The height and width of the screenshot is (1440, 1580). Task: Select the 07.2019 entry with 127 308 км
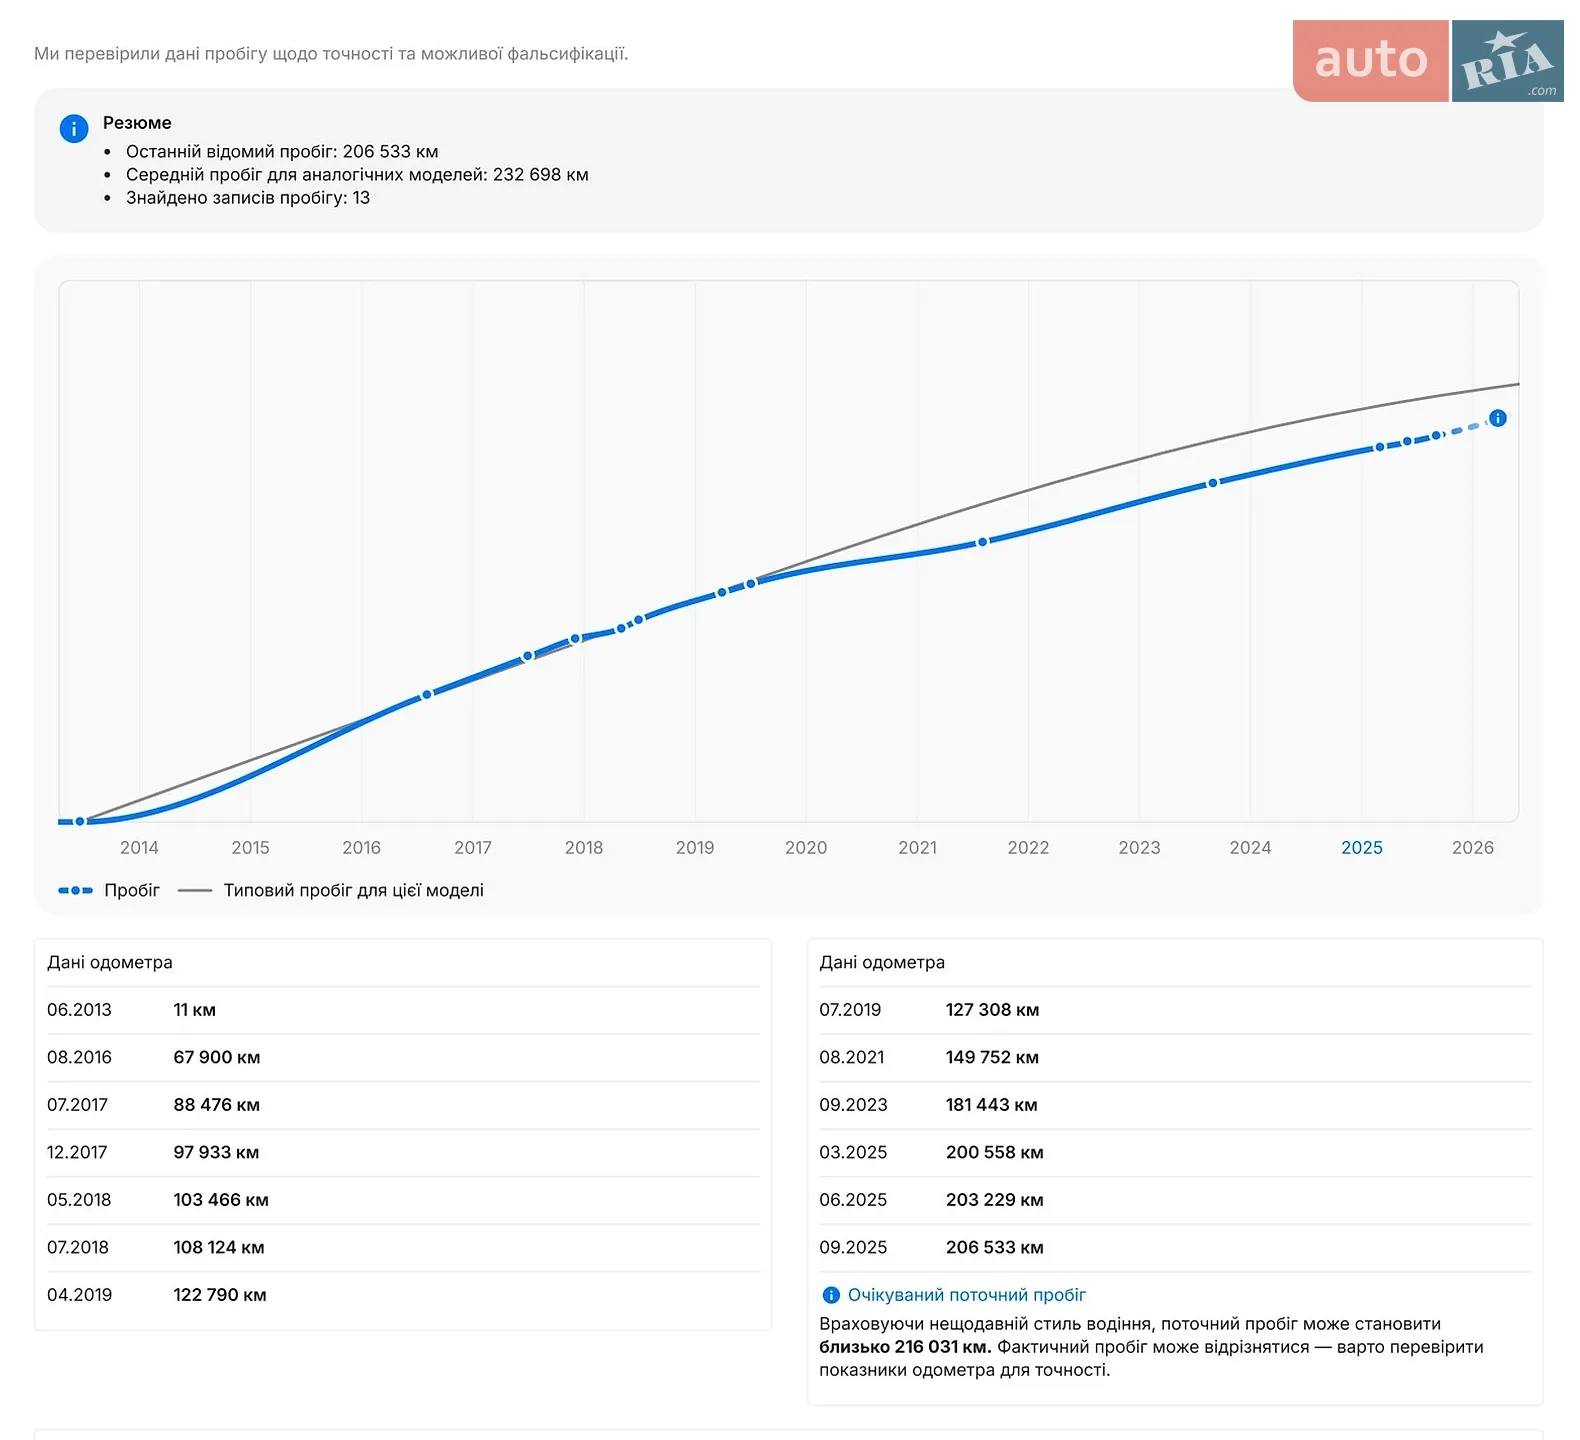click(1175, 1010)
